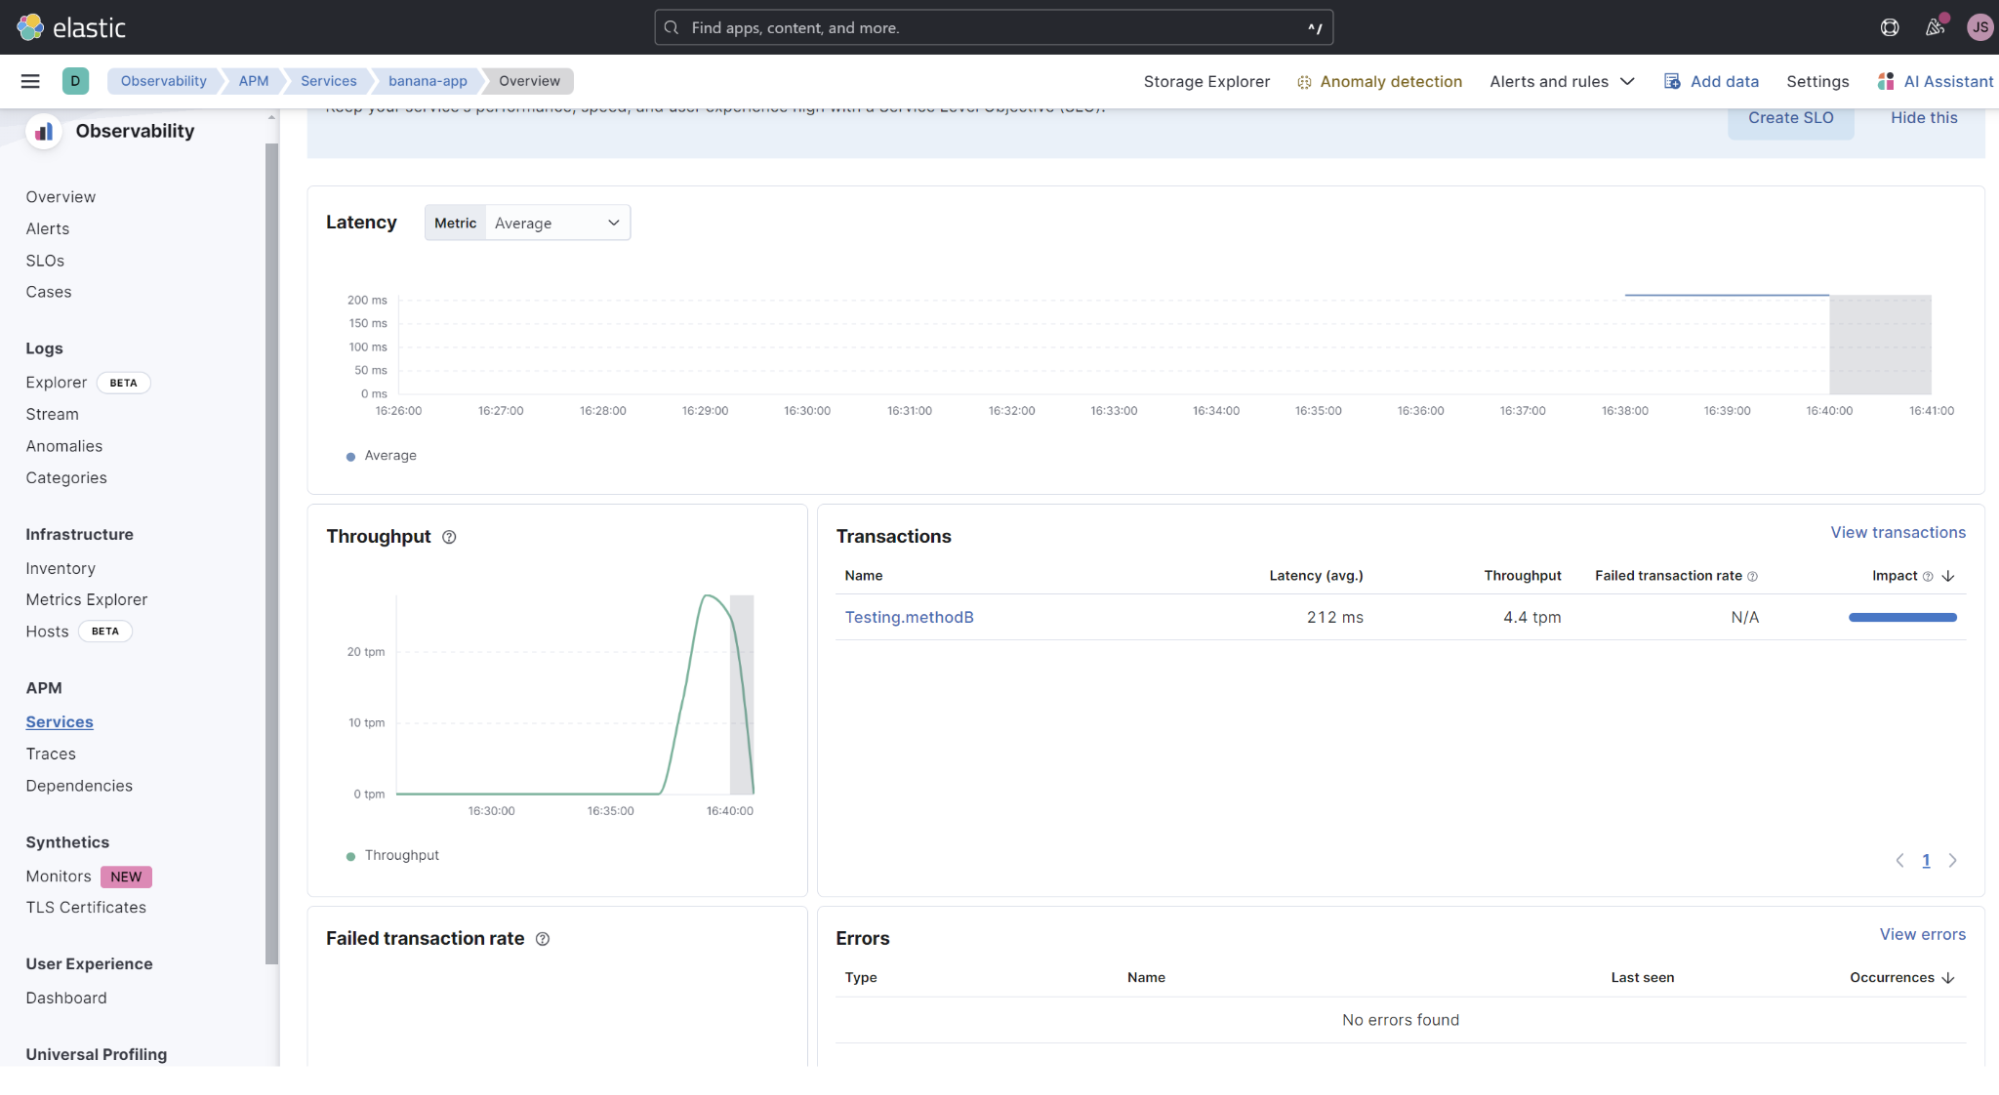Sort the transactions table by Impact arrow

1948,576
